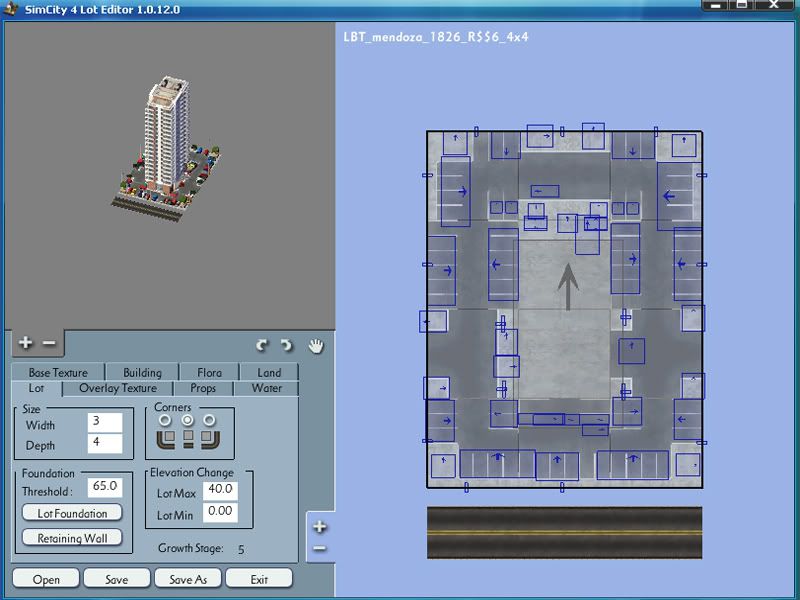Click the Retaining Wall button

click(x=72, y=538)
